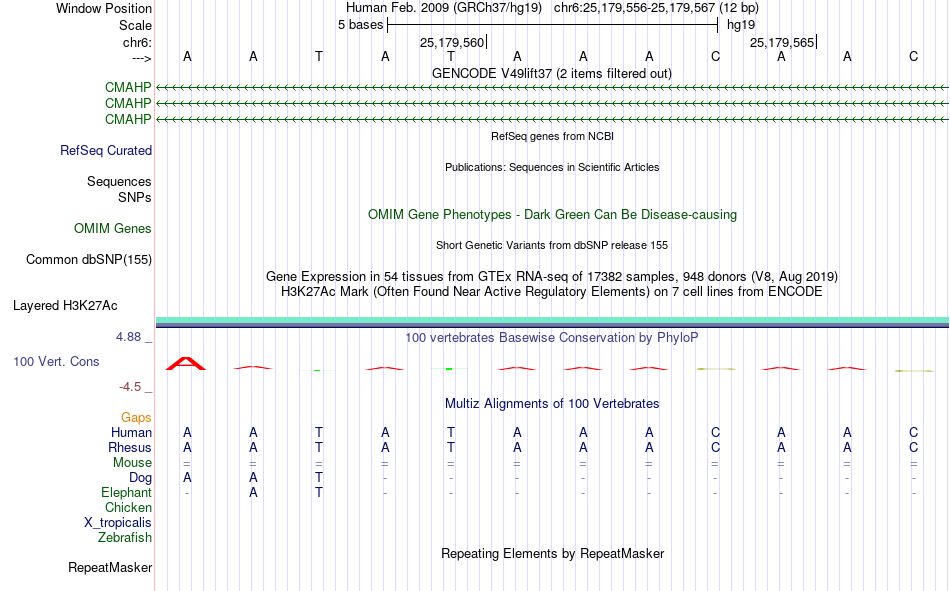Click the T base in Elephant row
The height and width of the screenshot is (591, 950).
[x=319, y=492]
